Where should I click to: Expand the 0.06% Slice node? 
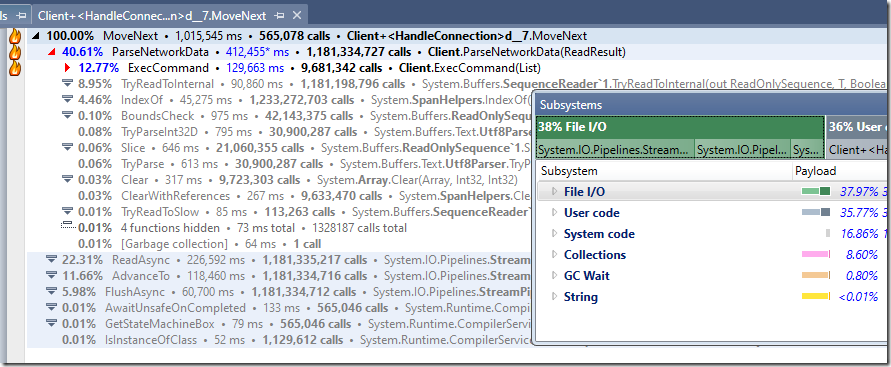tap(68, 148)
